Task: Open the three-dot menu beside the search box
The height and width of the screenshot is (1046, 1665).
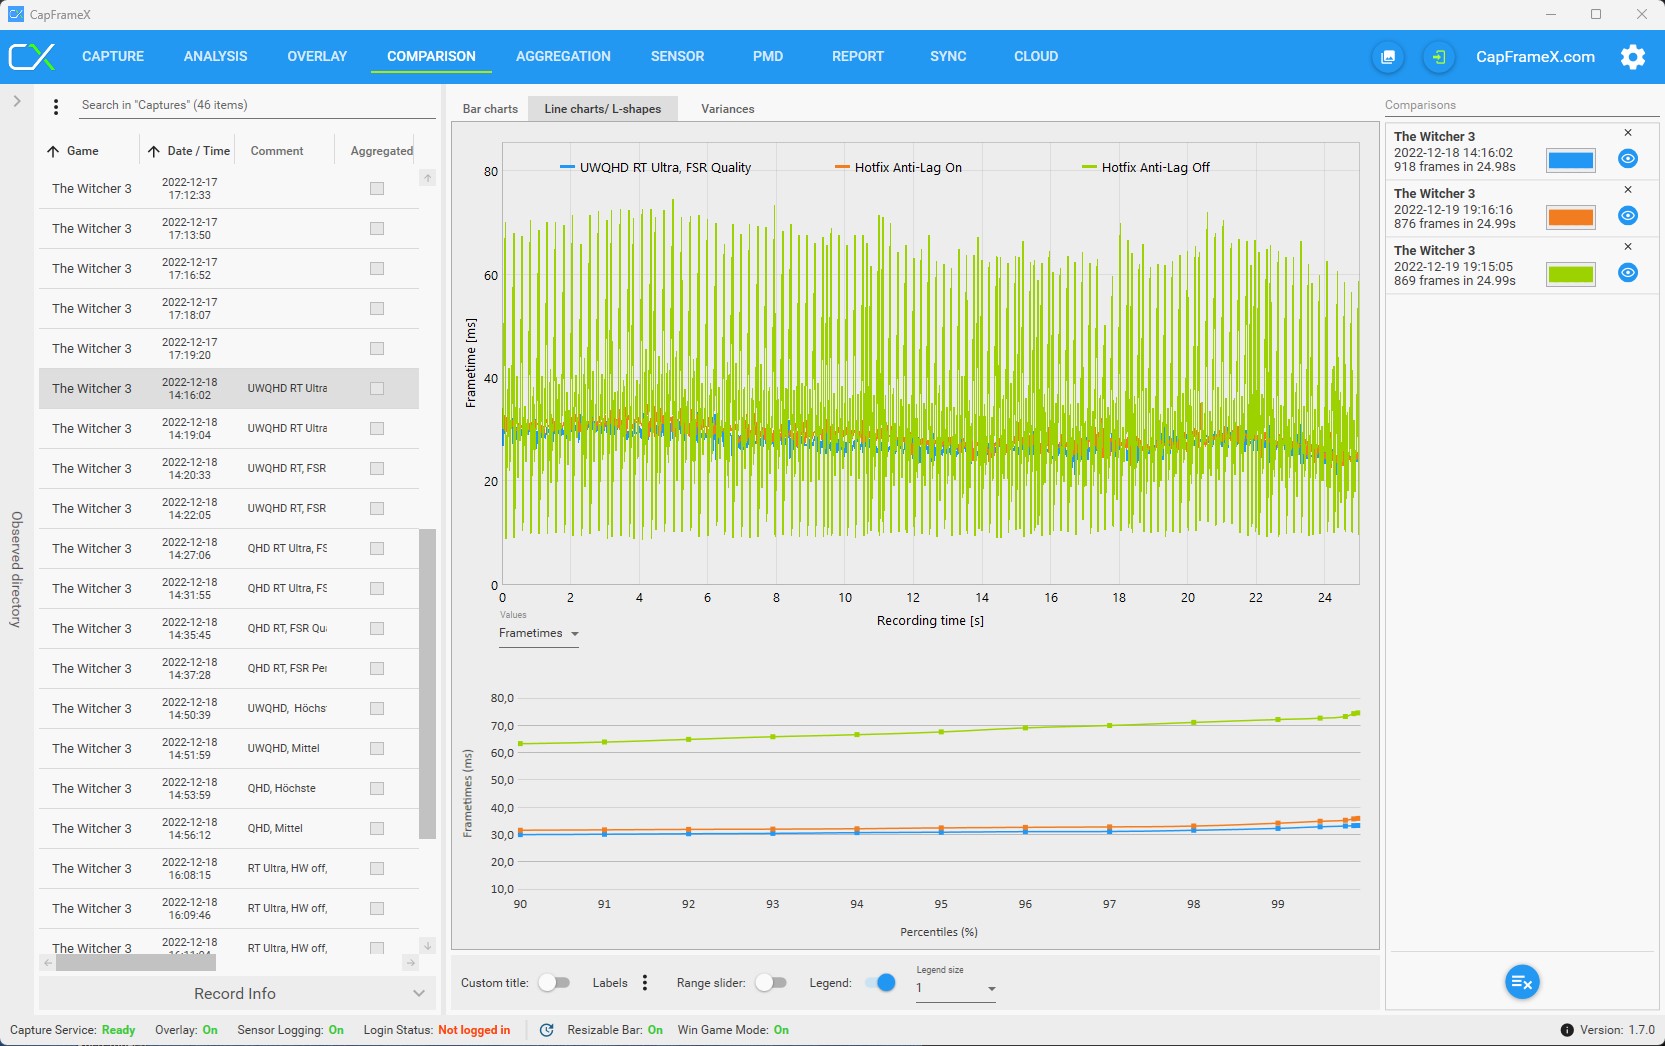Action: [56, 106]
